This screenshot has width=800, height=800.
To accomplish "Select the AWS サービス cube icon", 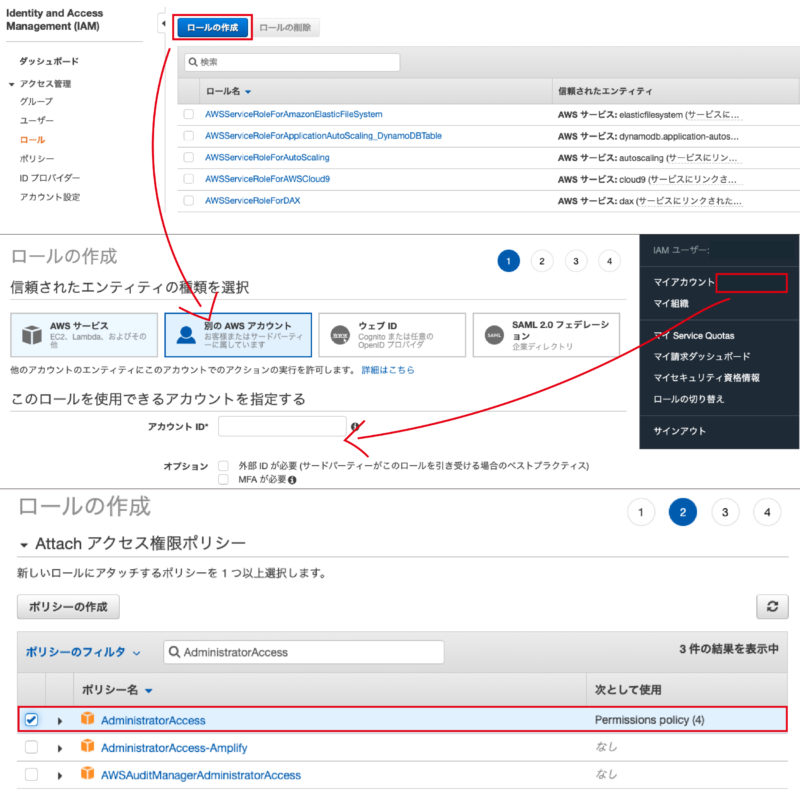I will coord(32,335).
